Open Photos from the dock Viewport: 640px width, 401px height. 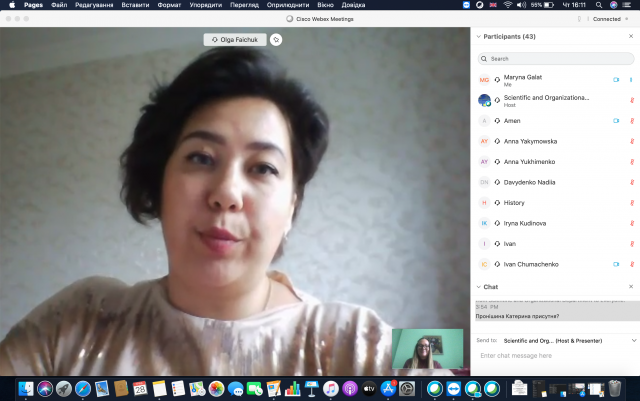[x=216, y=389]
